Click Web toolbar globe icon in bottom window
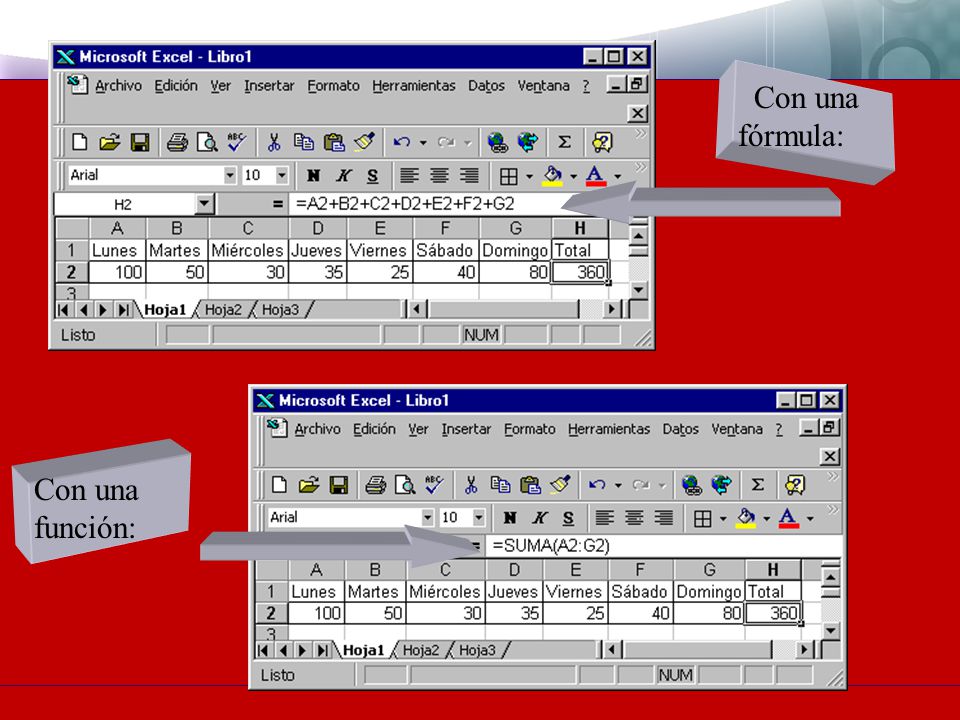 [x=721, y=485]
